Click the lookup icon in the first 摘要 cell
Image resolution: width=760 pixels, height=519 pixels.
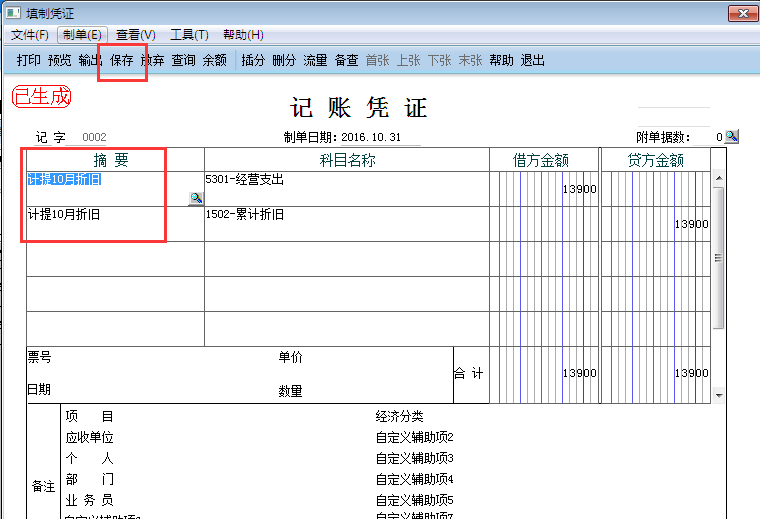tap(196, 198)
